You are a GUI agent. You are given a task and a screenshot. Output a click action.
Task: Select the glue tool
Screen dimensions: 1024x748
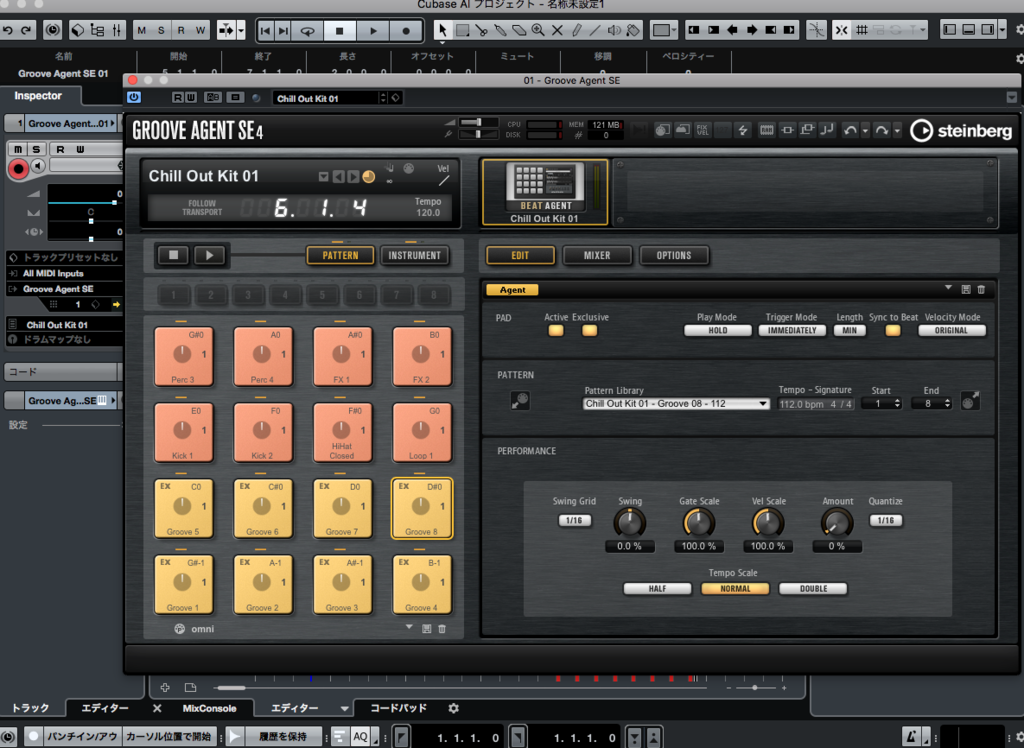(500, 30)
